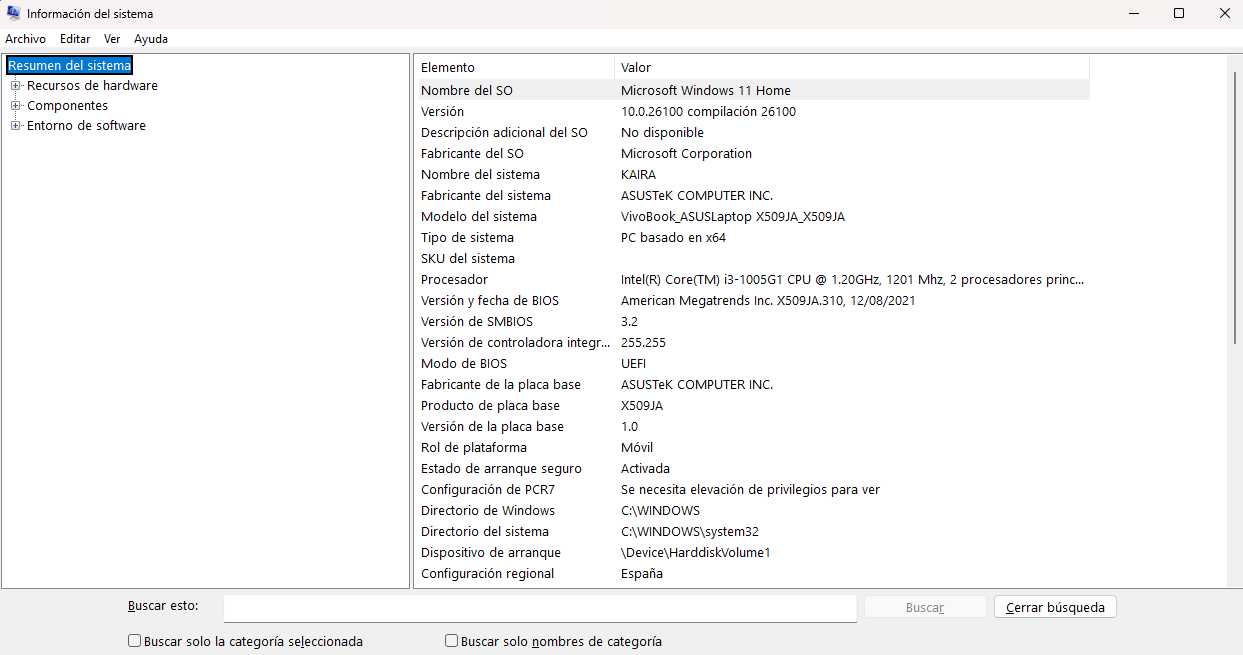Select value VivoBook_ASUSLaptop X509JA_X509JA
The height and width of the screenshot is (655, 1243).
(733, 216)
